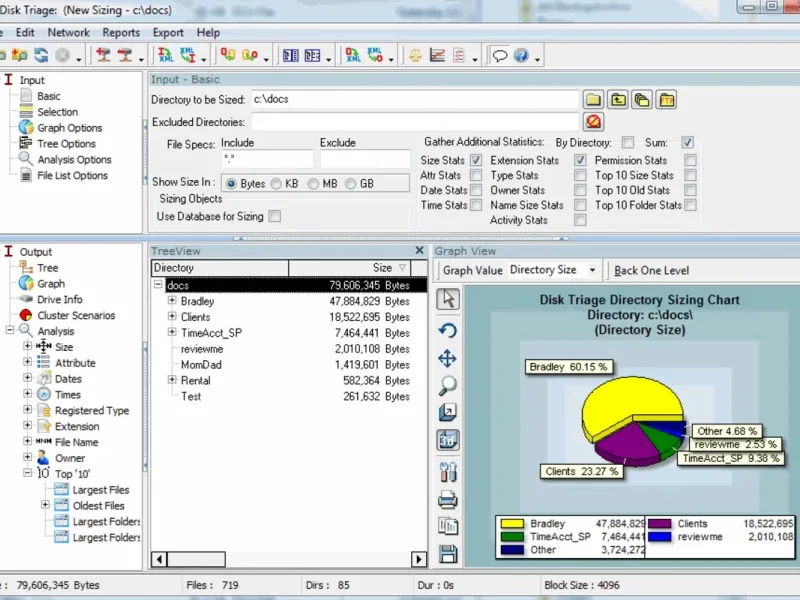The height and width of the screenshot is (600, 800).
Task: Click the yellow Bradley legend swatch
Action: (512, 523)
